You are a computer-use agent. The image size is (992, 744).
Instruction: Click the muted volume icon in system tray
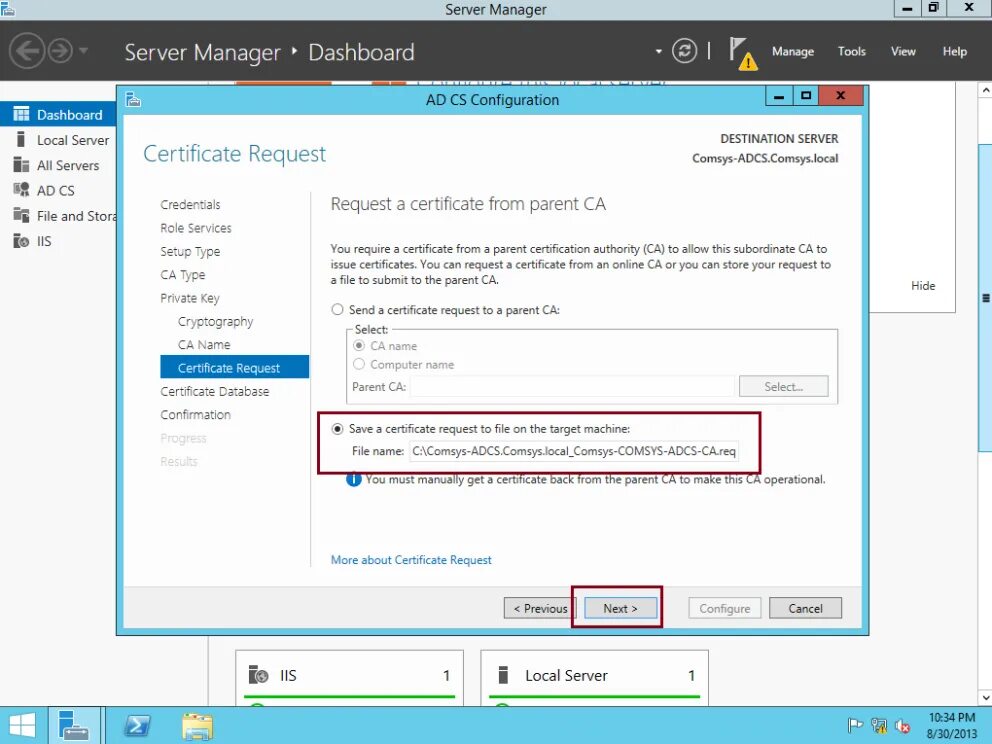903,726
